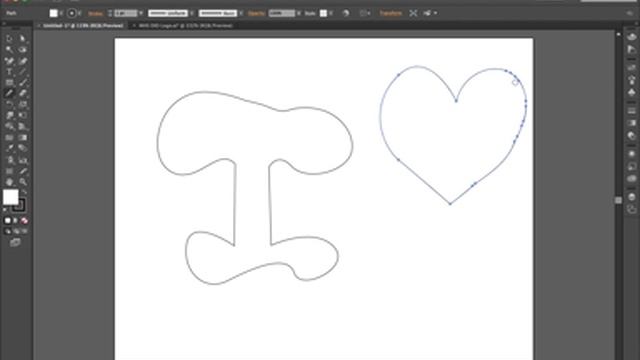Click the stroke weight field
Image resolution: width=640 pixels, height=360 pixels.
(125, 13)
